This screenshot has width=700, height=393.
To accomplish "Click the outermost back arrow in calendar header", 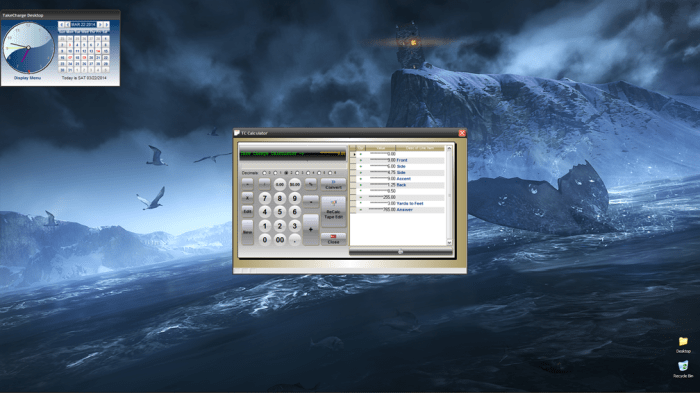I will click(x=61, y=25).
